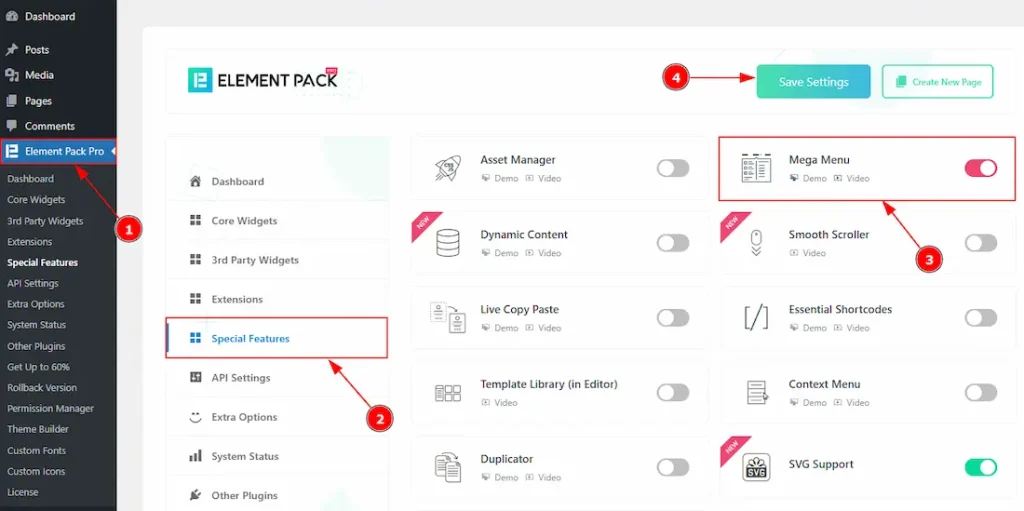The height and width of the screenshot is (511, 1024).
Task: Click the Asset Manager rocket icon
Action: click(447, 168)
